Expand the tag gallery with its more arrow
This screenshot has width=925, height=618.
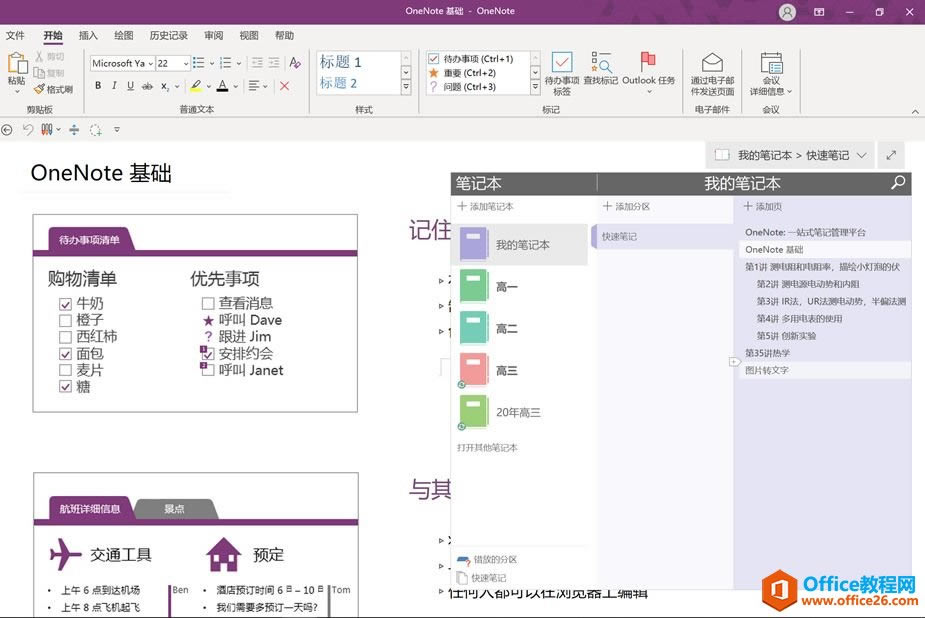(x=534, y=86)
